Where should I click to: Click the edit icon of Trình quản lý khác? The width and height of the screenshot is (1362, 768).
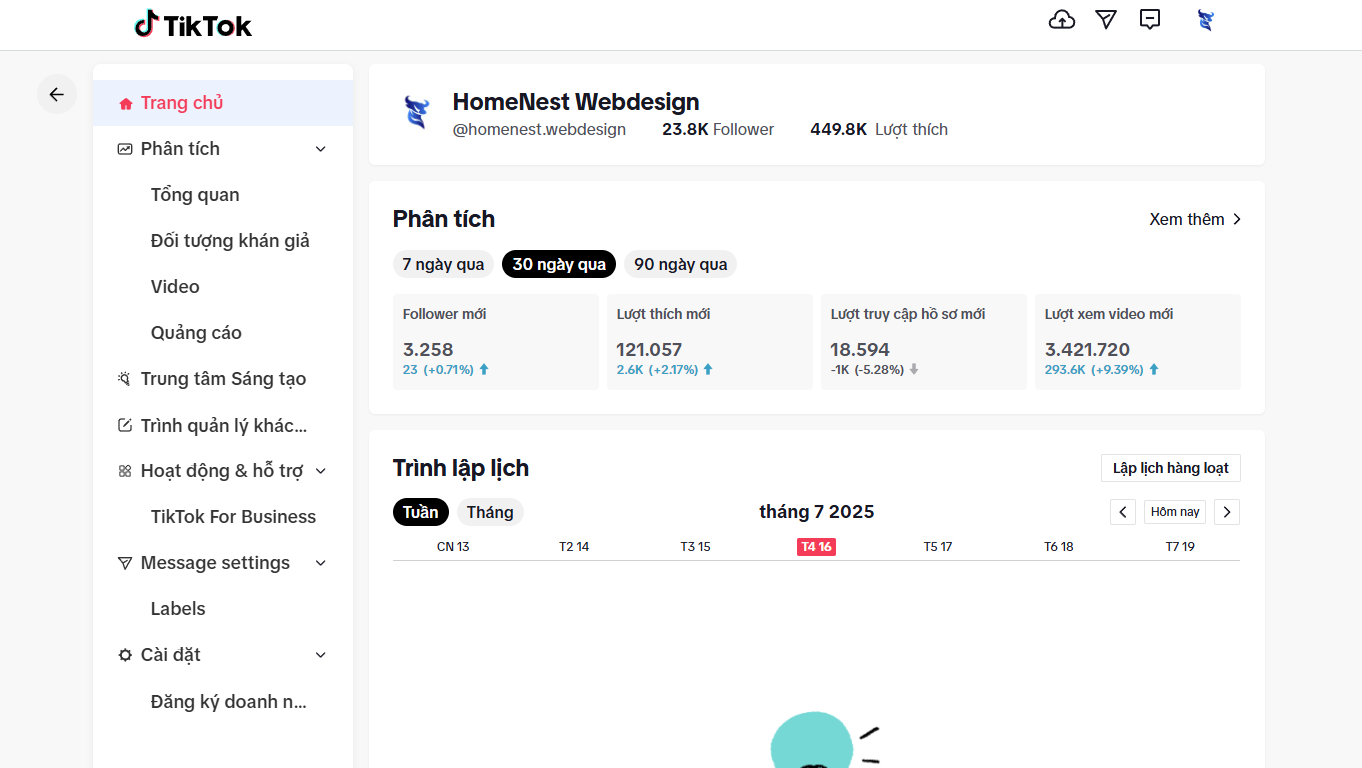(x=125, y=425)
